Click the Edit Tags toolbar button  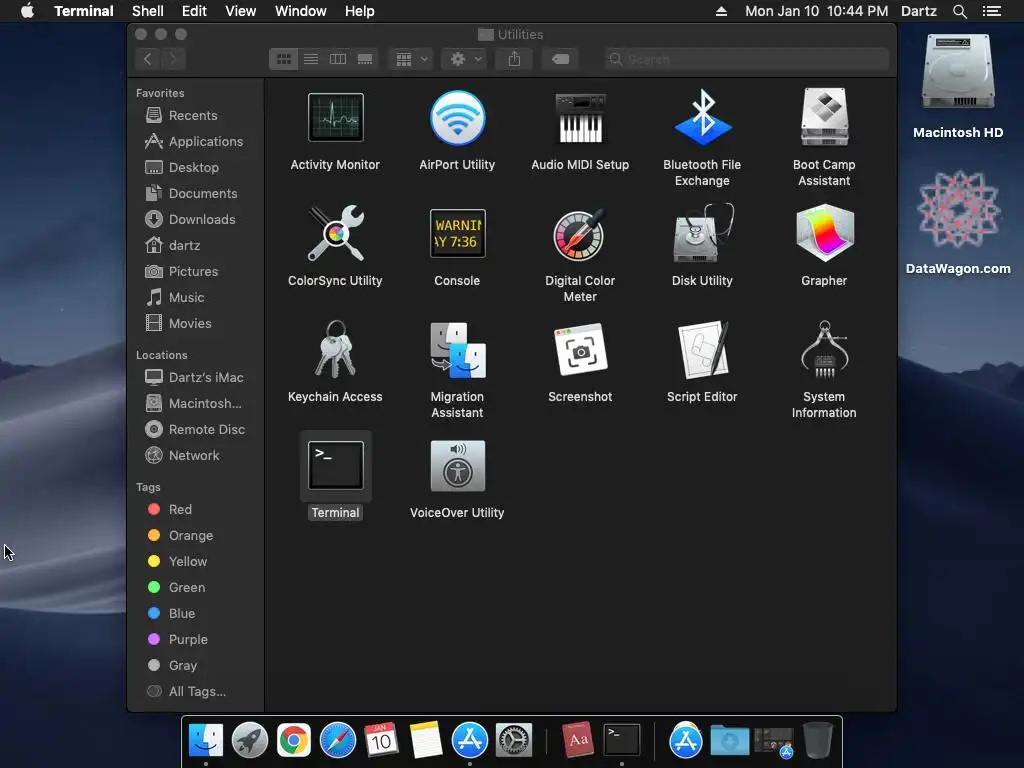coord(560,59)
